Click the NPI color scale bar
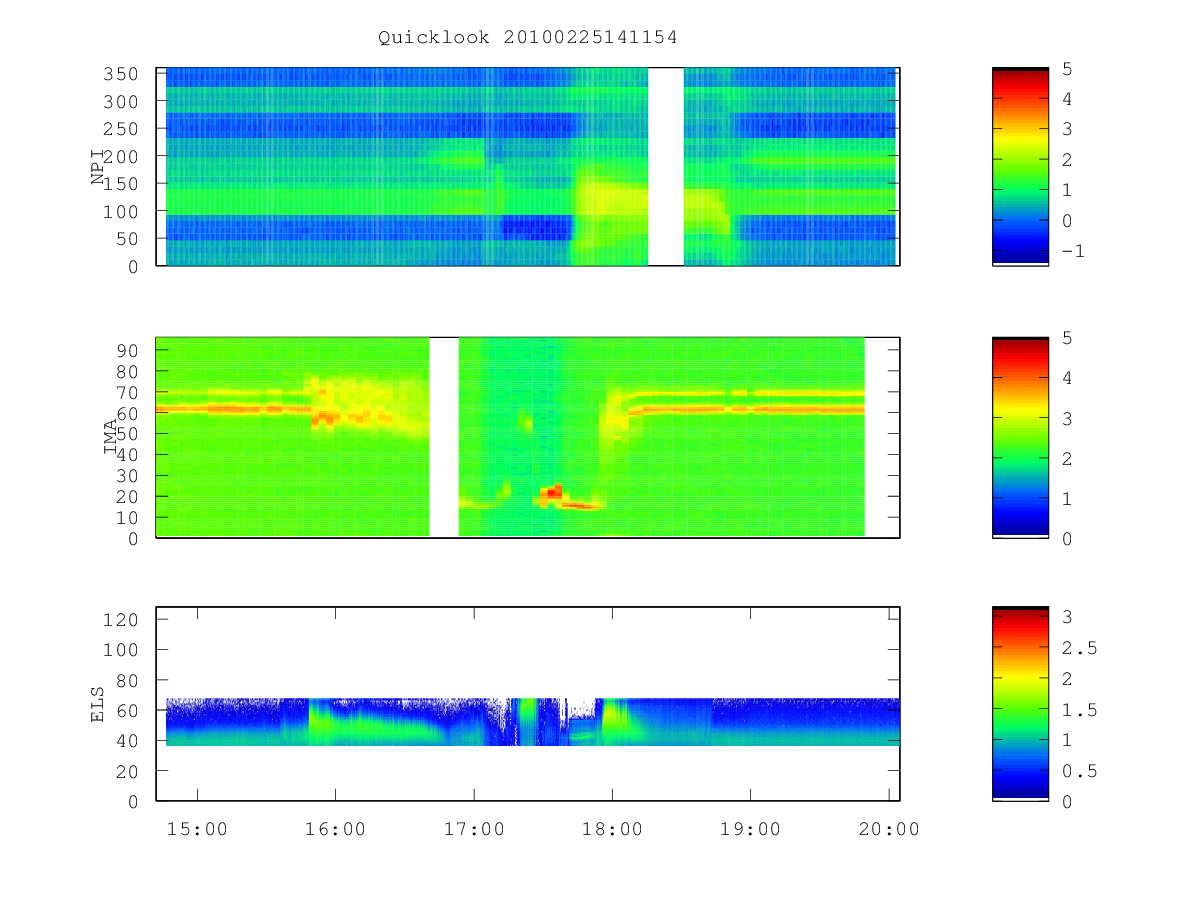Viewport: 1200px width, 900px height. [x=1020, y=166]
